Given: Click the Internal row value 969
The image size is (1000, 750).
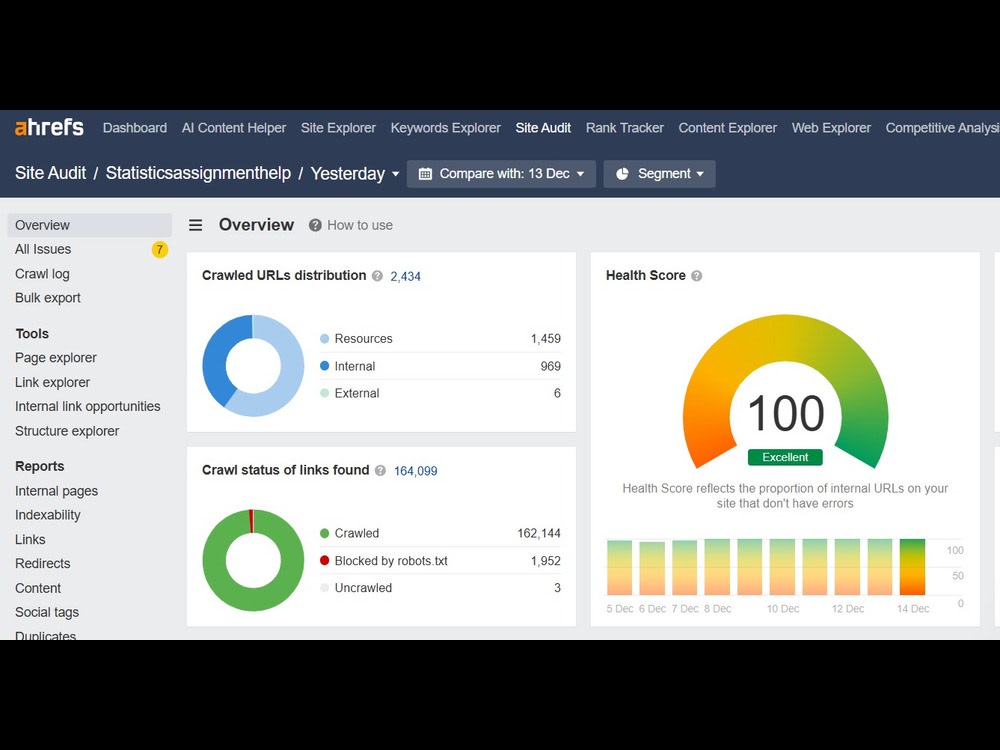Looking at the screenshot, I should click(x=550, y=366).
